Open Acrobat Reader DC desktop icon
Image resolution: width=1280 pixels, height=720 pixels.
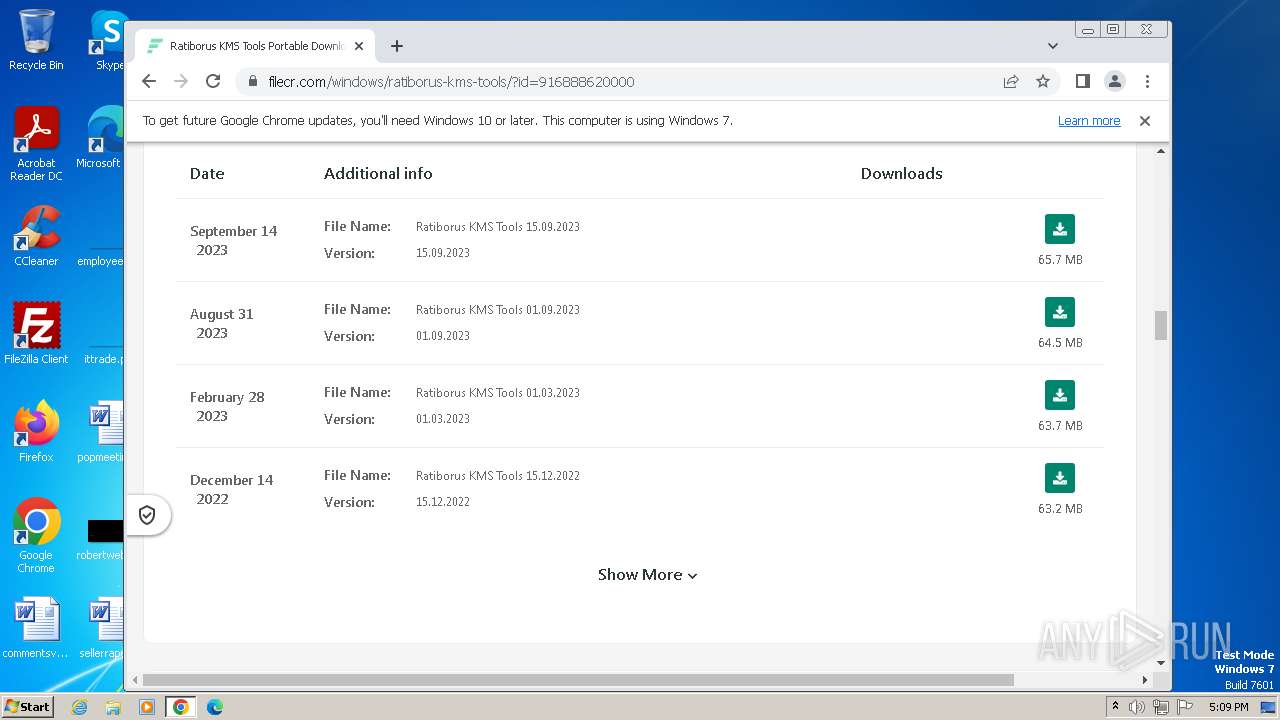[36, 144]
